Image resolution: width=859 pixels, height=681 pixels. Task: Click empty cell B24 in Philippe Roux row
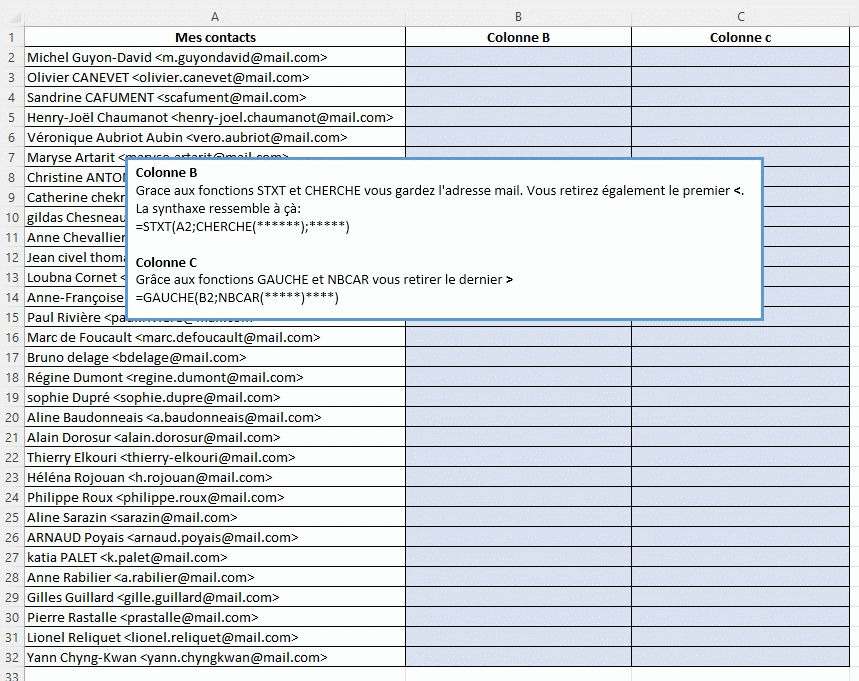(518, 497)
